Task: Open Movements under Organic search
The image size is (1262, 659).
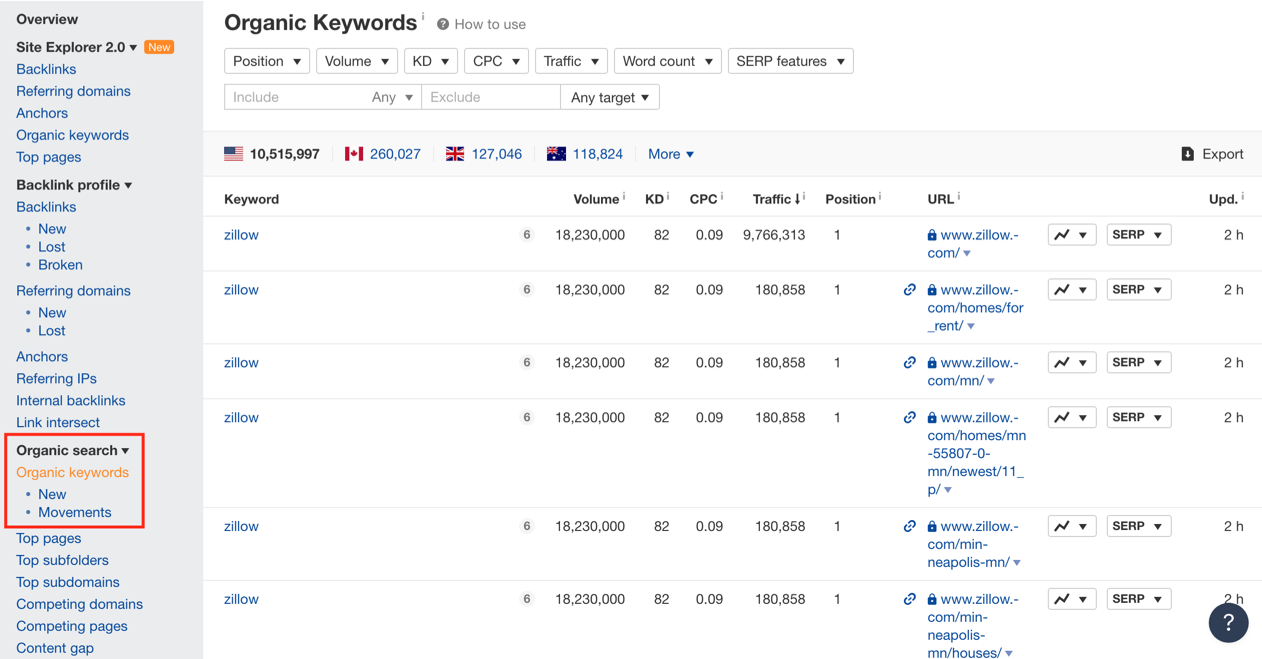Action: [x=75, y=512]
